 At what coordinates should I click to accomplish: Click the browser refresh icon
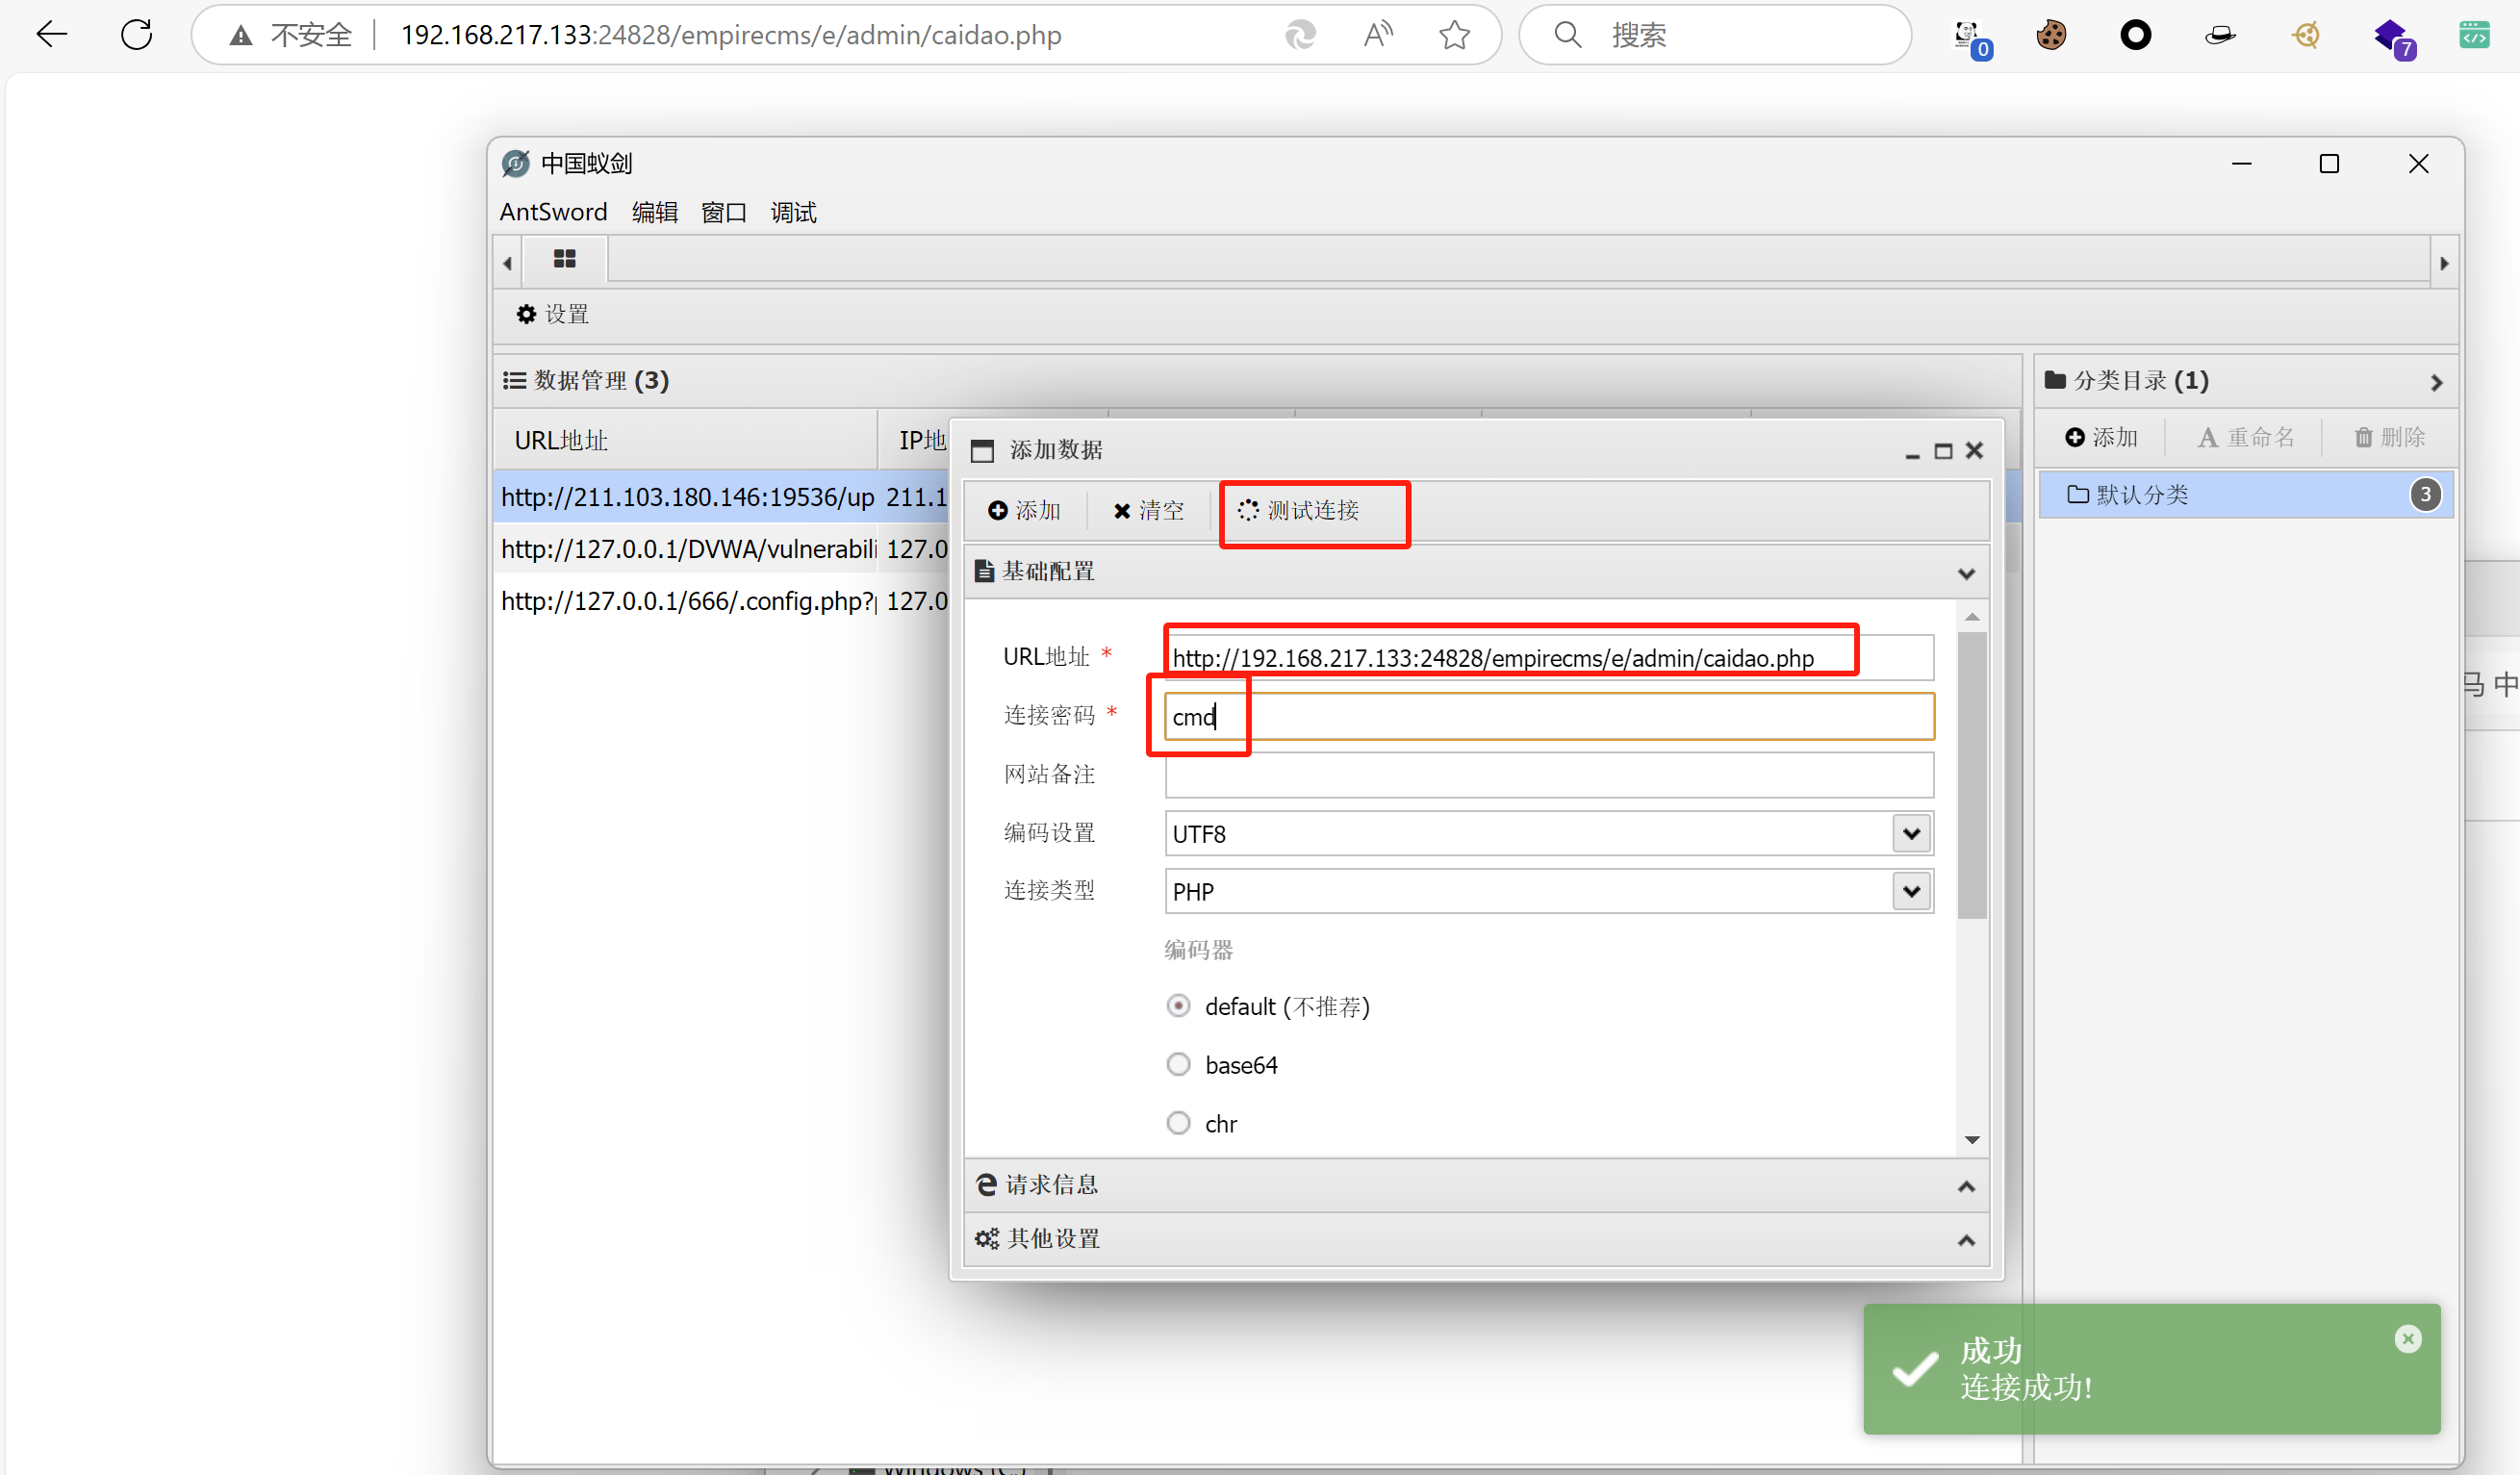click(136, 36)
